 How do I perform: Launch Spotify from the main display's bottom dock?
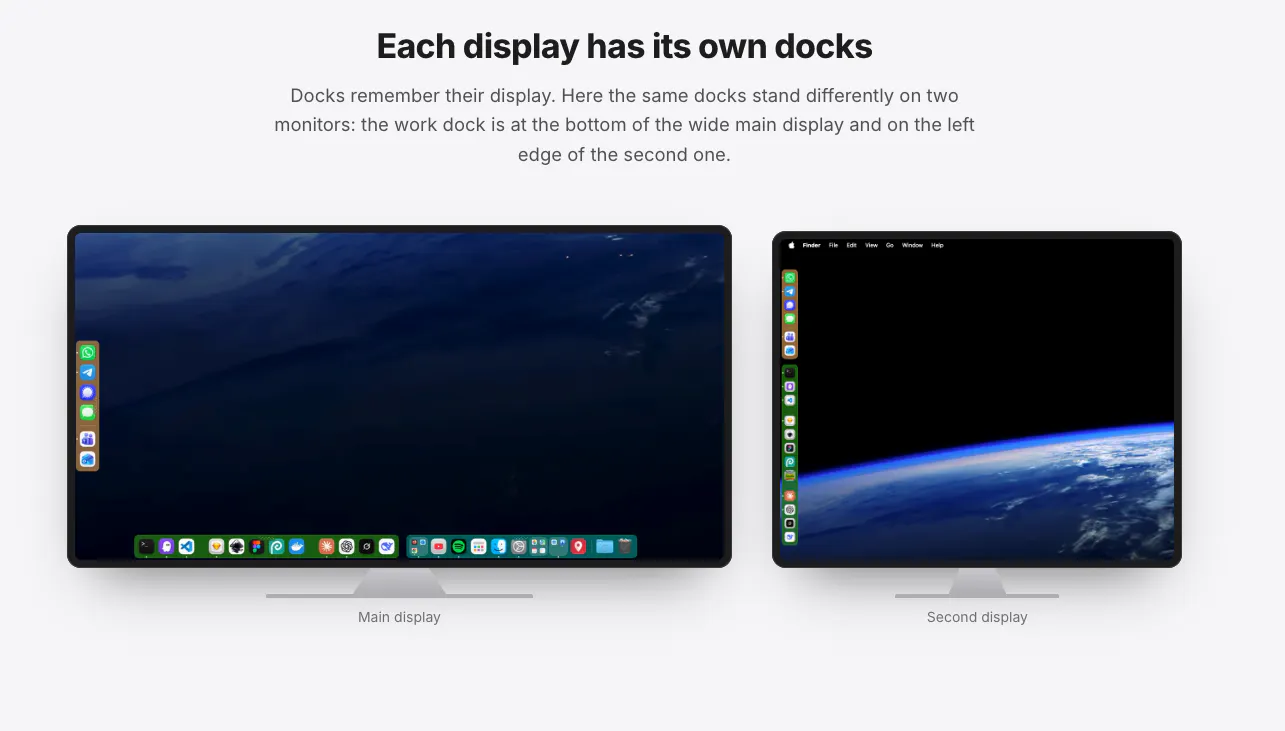(459, 546)
